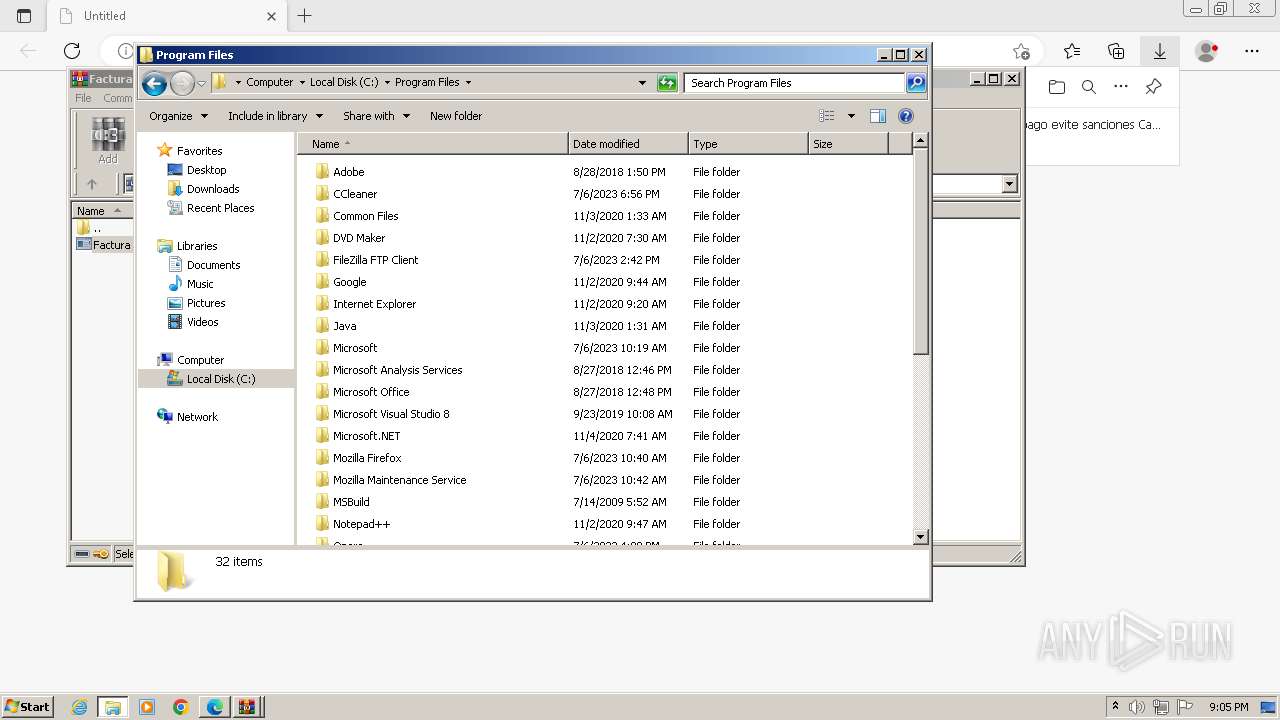Select the Common Files folder

(x=365, y=216)
